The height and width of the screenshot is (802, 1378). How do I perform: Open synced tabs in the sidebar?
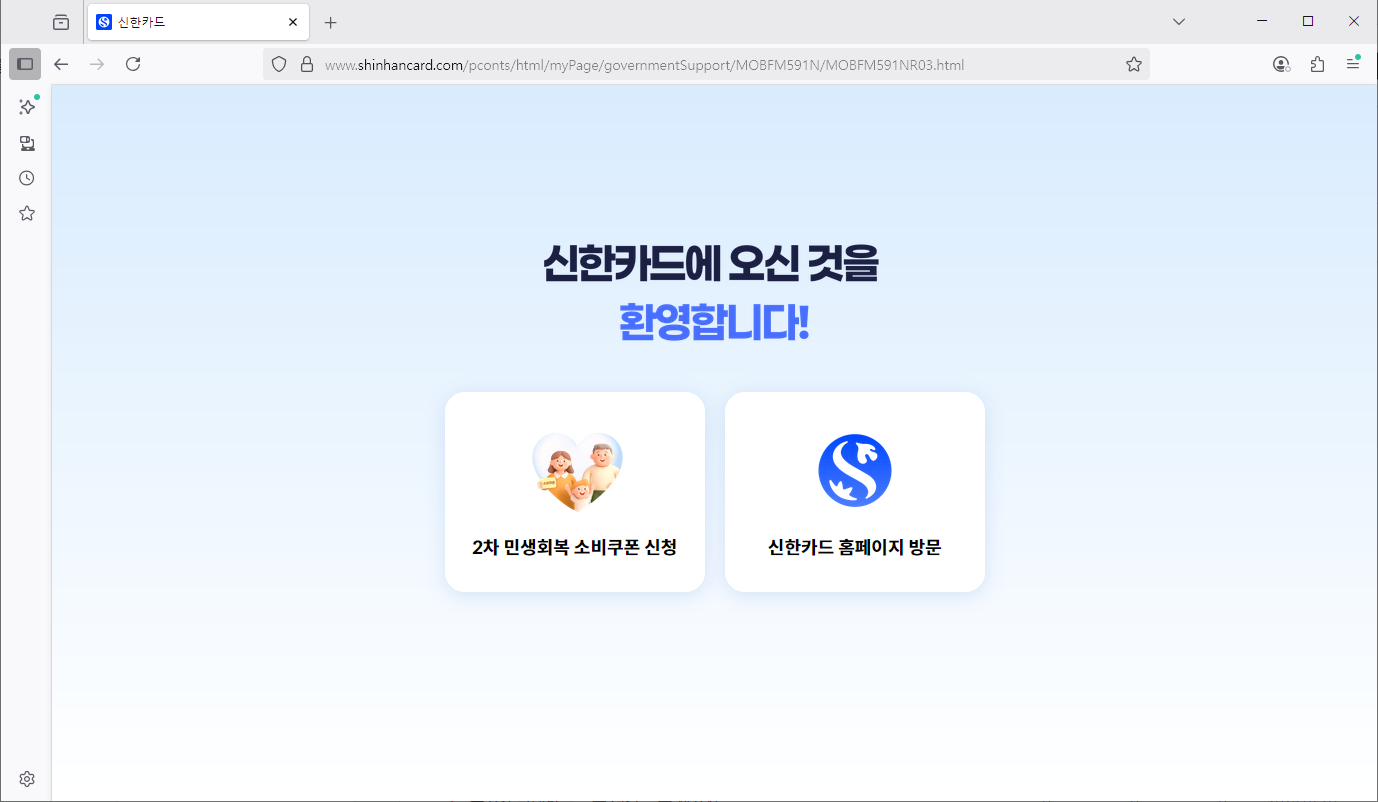coord(26,143)
